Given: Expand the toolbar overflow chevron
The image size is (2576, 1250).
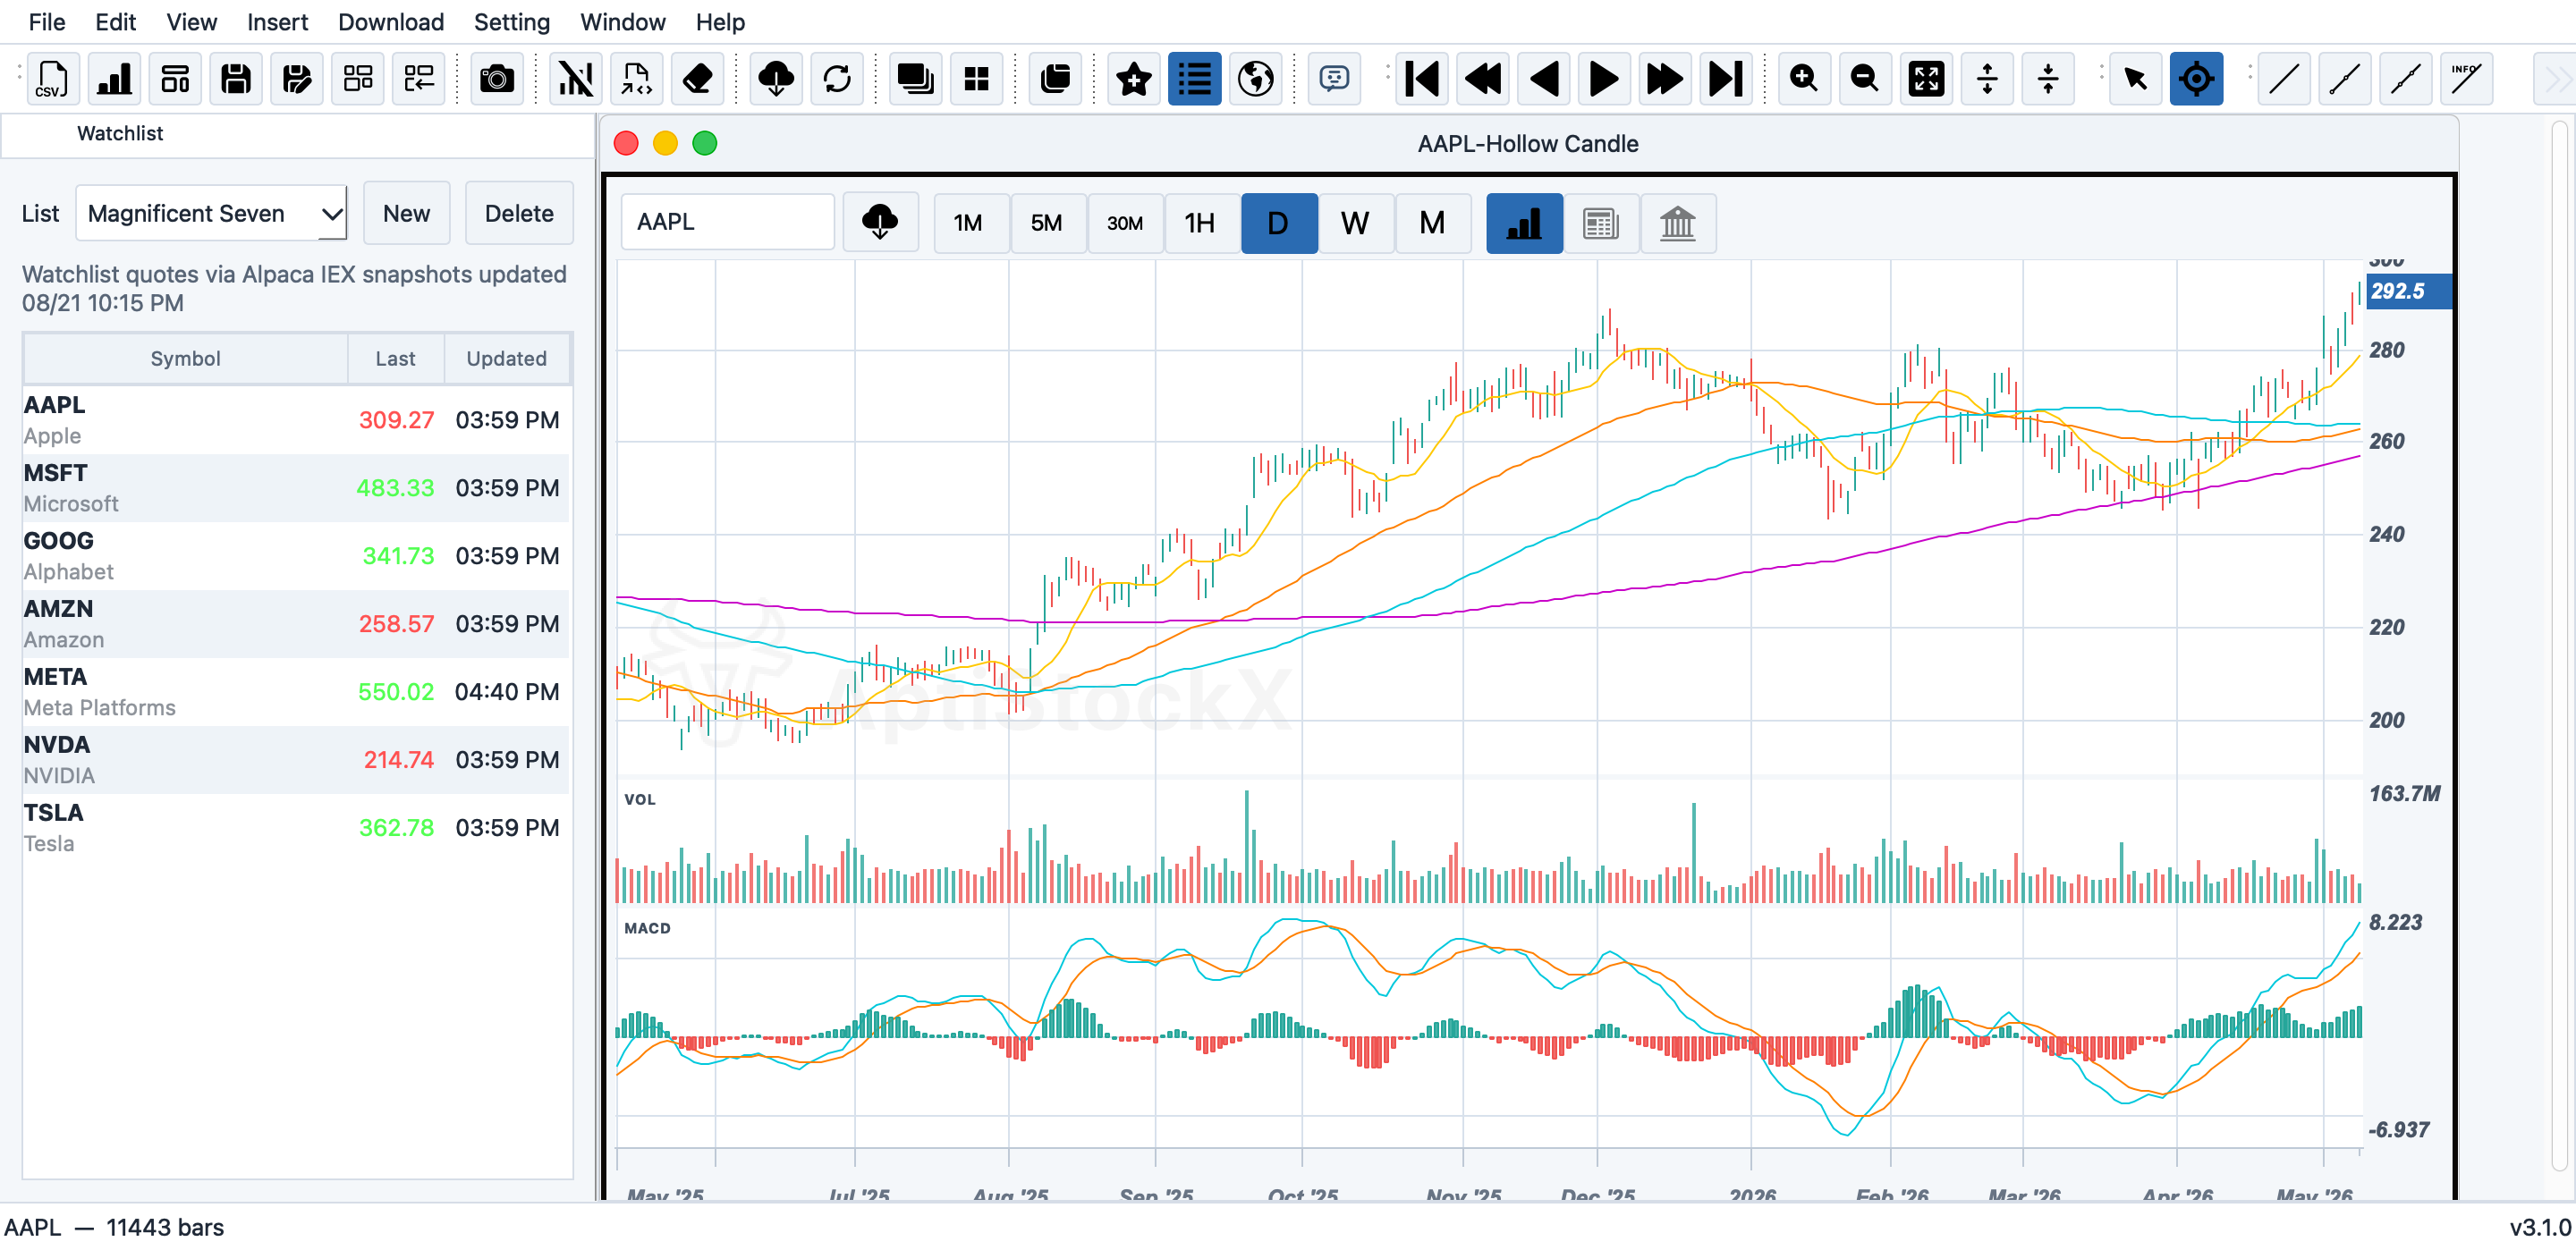Looking at the screenshot, I should pyautogui.click(x=2558, y=79).
